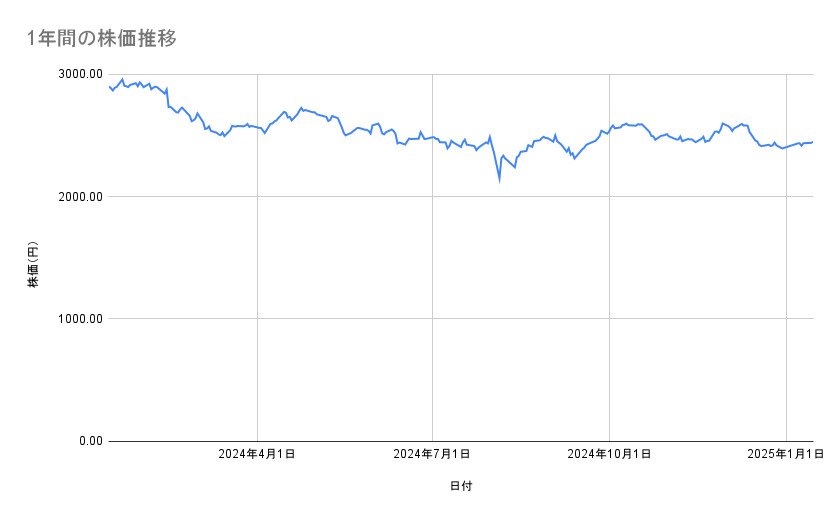Select the horizontal axis title 日付

click(x=461, y=486)
